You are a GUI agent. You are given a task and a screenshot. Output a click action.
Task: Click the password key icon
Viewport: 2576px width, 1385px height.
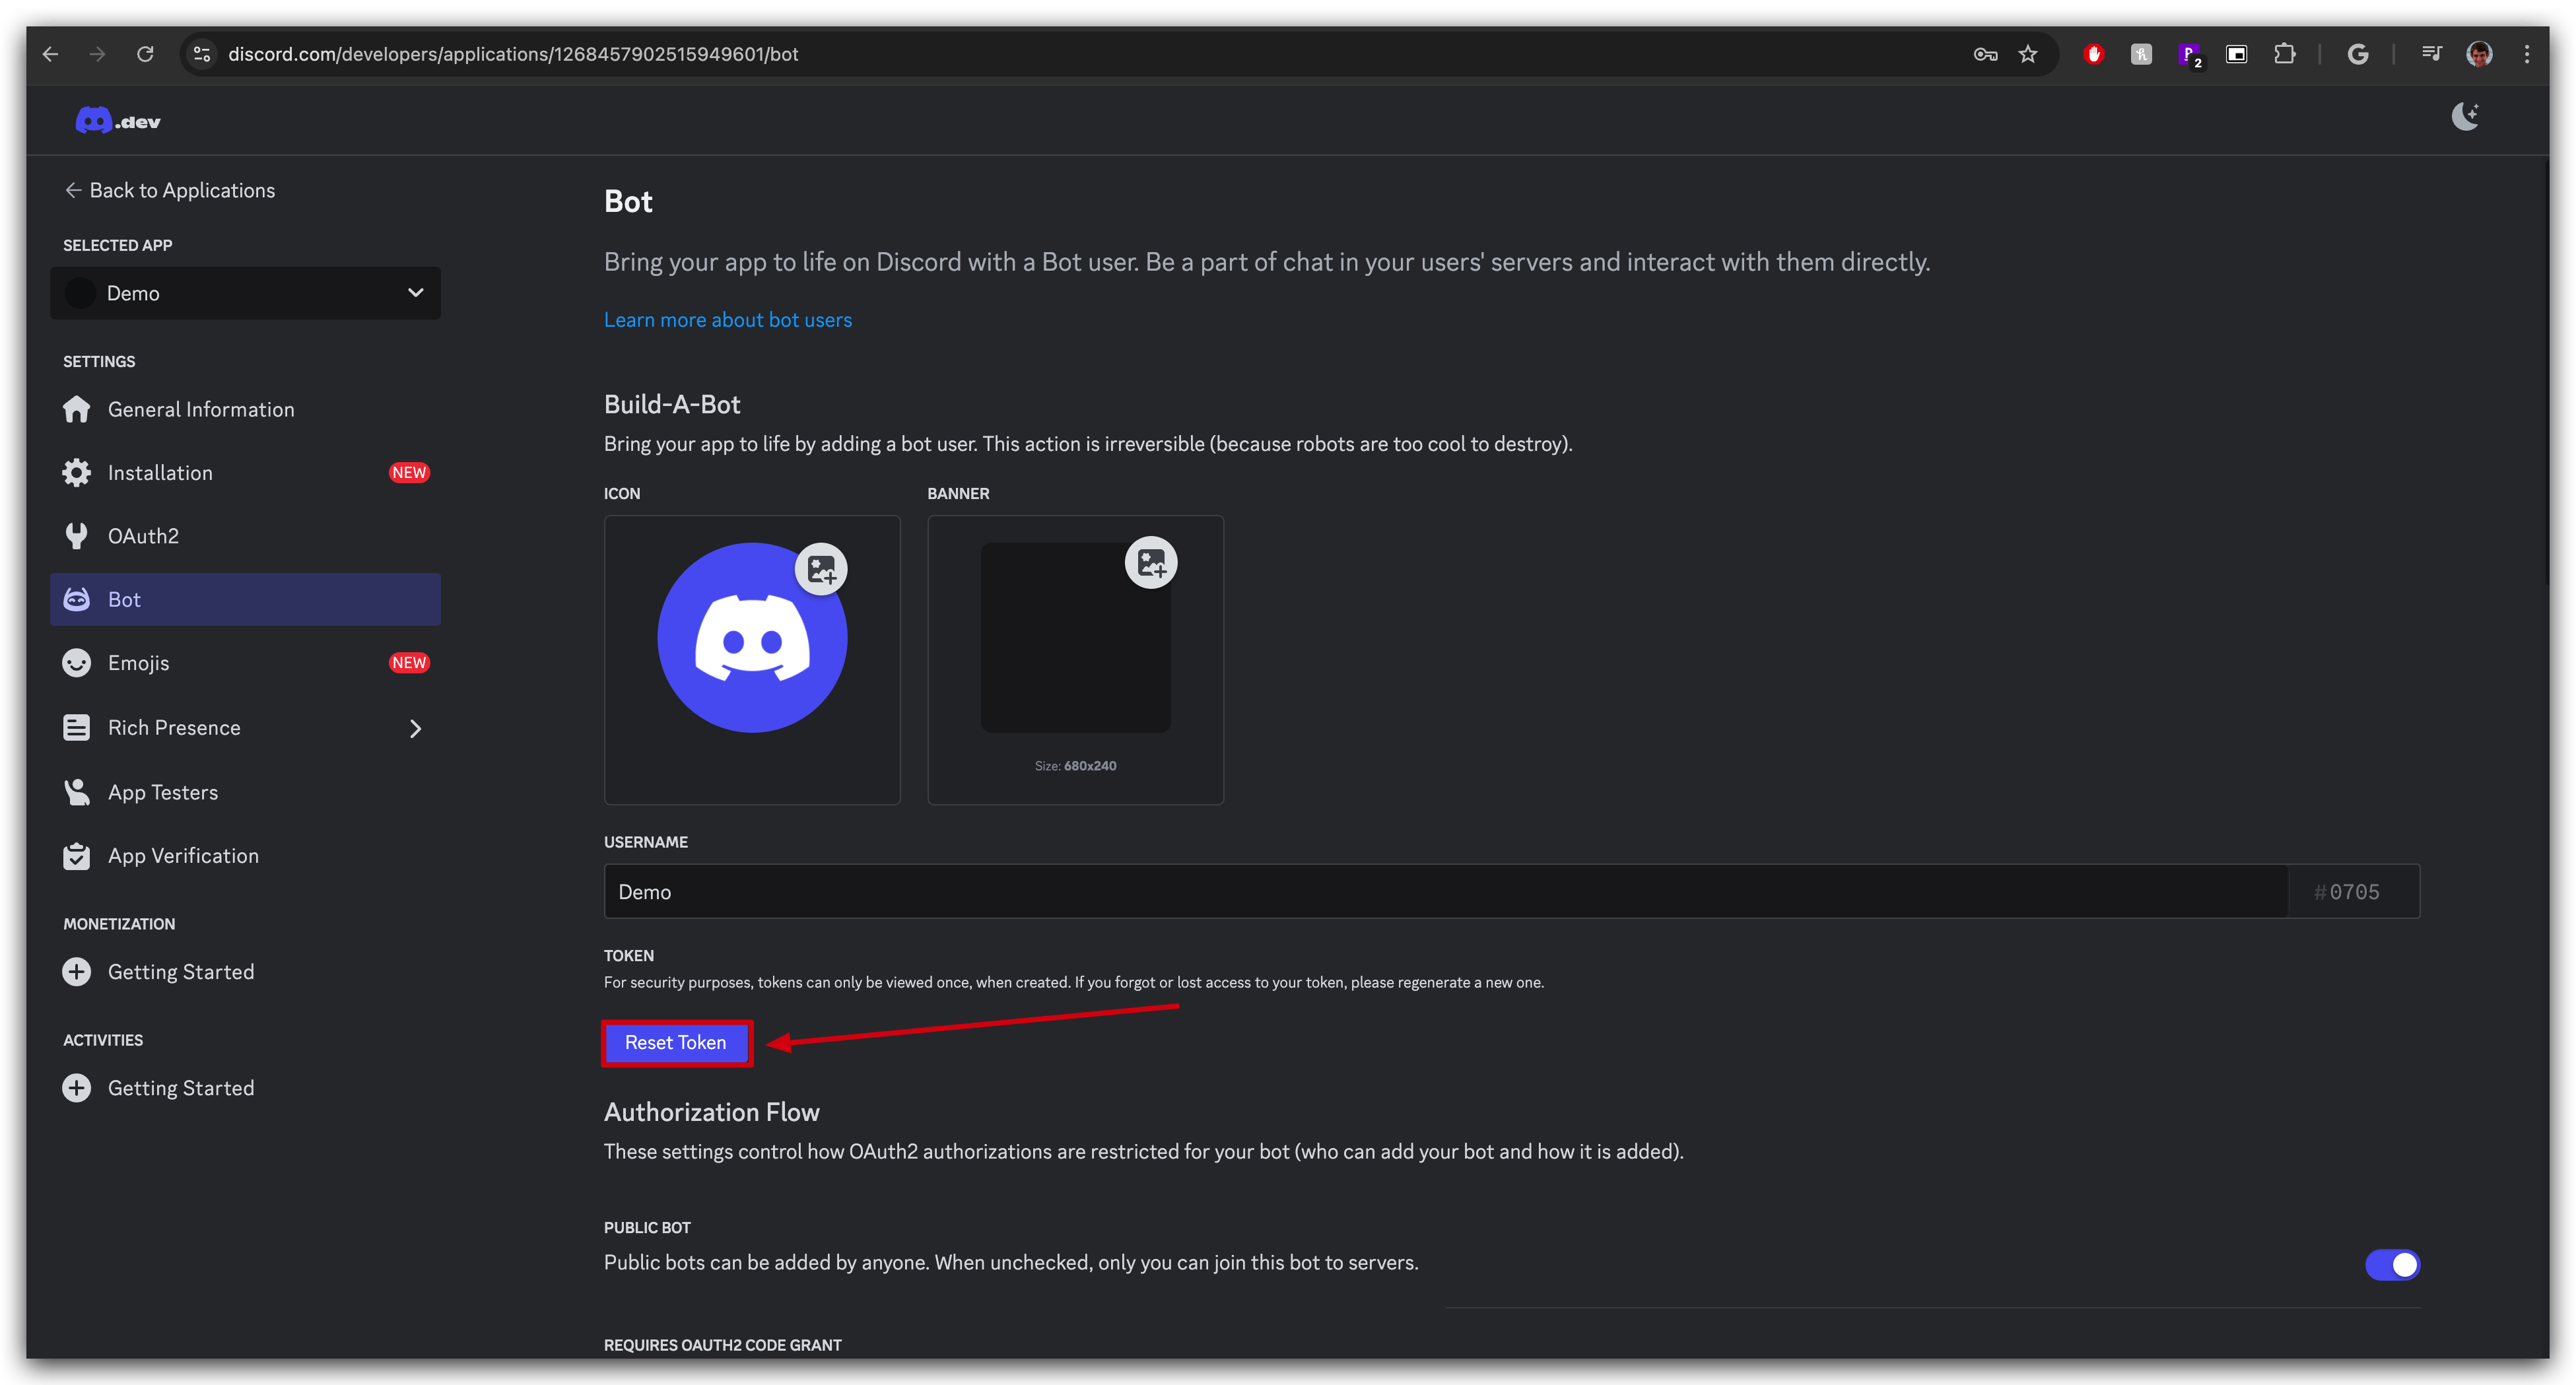[1985, 54]
